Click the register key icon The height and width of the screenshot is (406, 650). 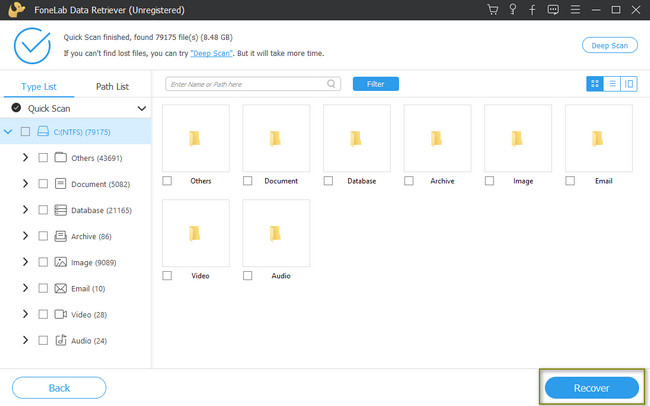coord(513,10)
